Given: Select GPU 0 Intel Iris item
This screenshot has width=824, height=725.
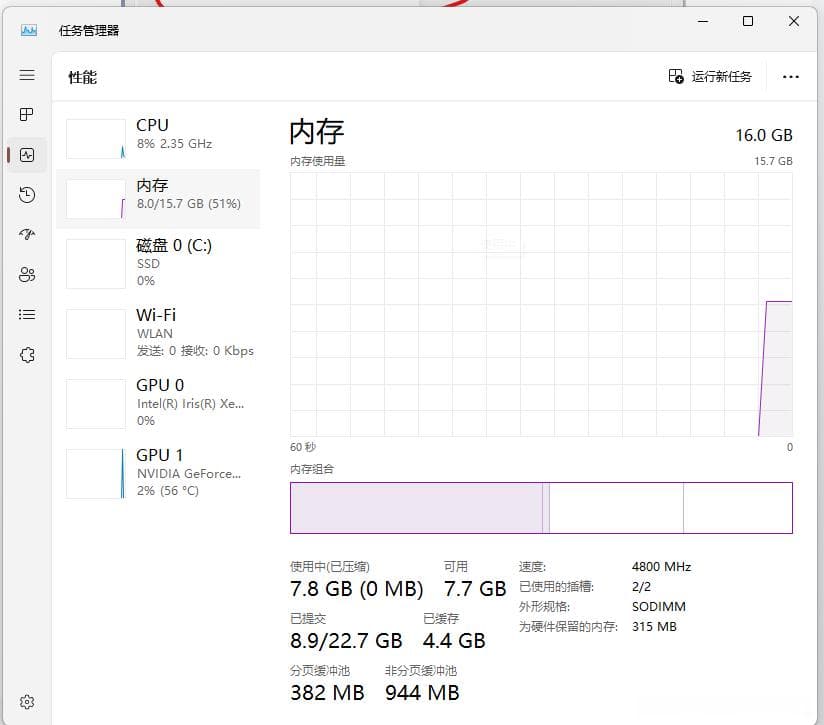Looking at the screenshot, I should click(x=158, y=403).
